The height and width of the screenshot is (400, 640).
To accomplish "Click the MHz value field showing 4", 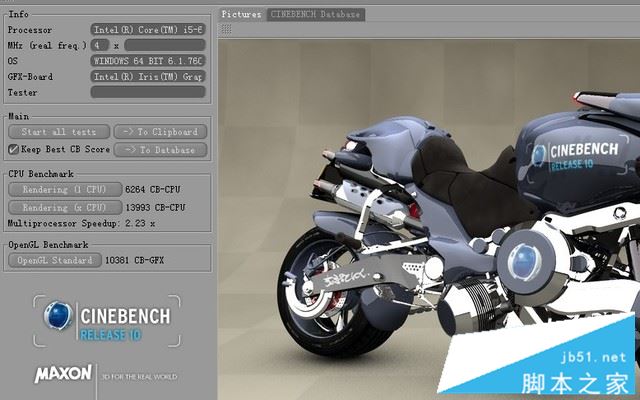I will click(x=100, y=45).
